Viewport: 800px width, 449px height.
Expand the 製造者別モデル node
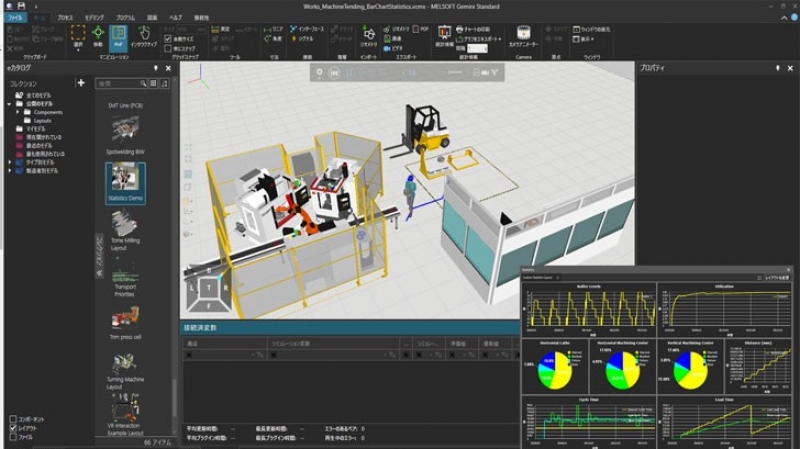tap(9, 171)
